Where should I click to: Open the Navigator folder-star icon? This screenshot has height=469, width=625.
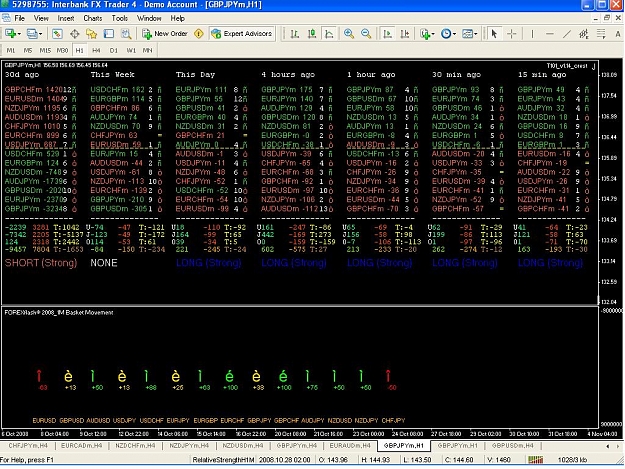pos(92,34)
